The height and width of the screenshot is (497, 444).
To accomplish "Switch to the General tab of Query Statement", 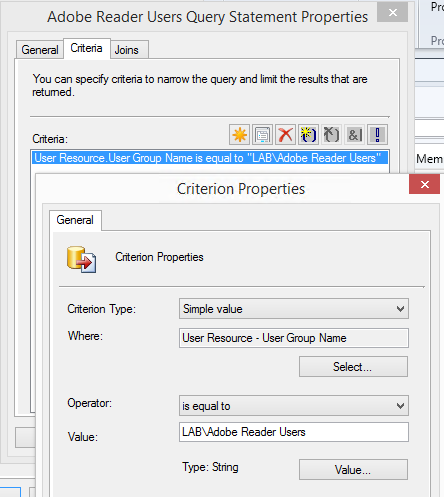I will pos(40,50).
